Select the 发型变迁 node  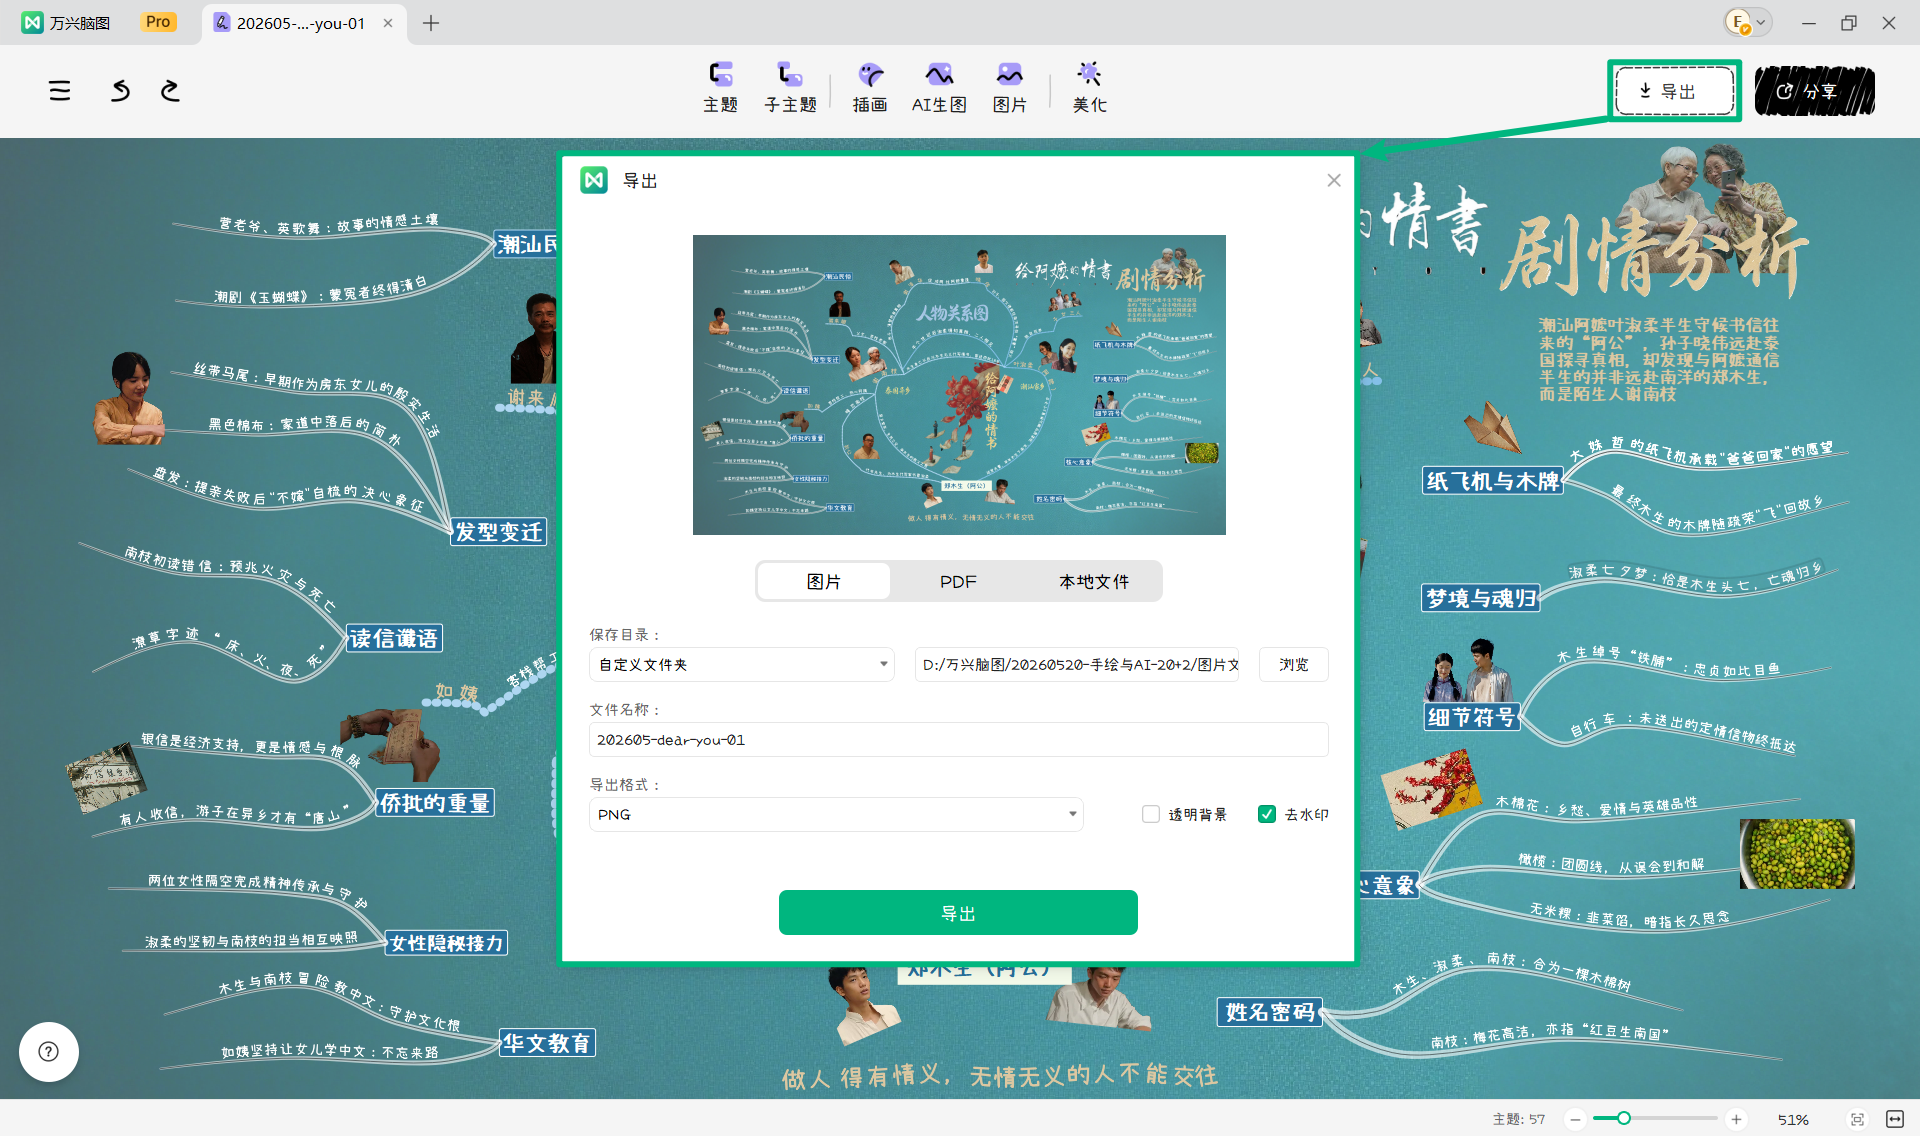499,532
